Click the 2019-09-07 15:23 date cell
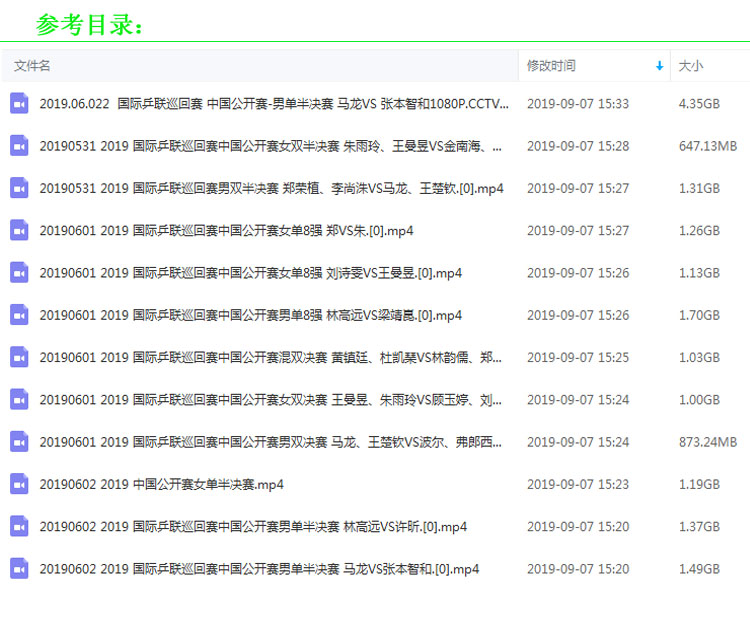Viewport: 750px width, 618px height. (577, 484)
